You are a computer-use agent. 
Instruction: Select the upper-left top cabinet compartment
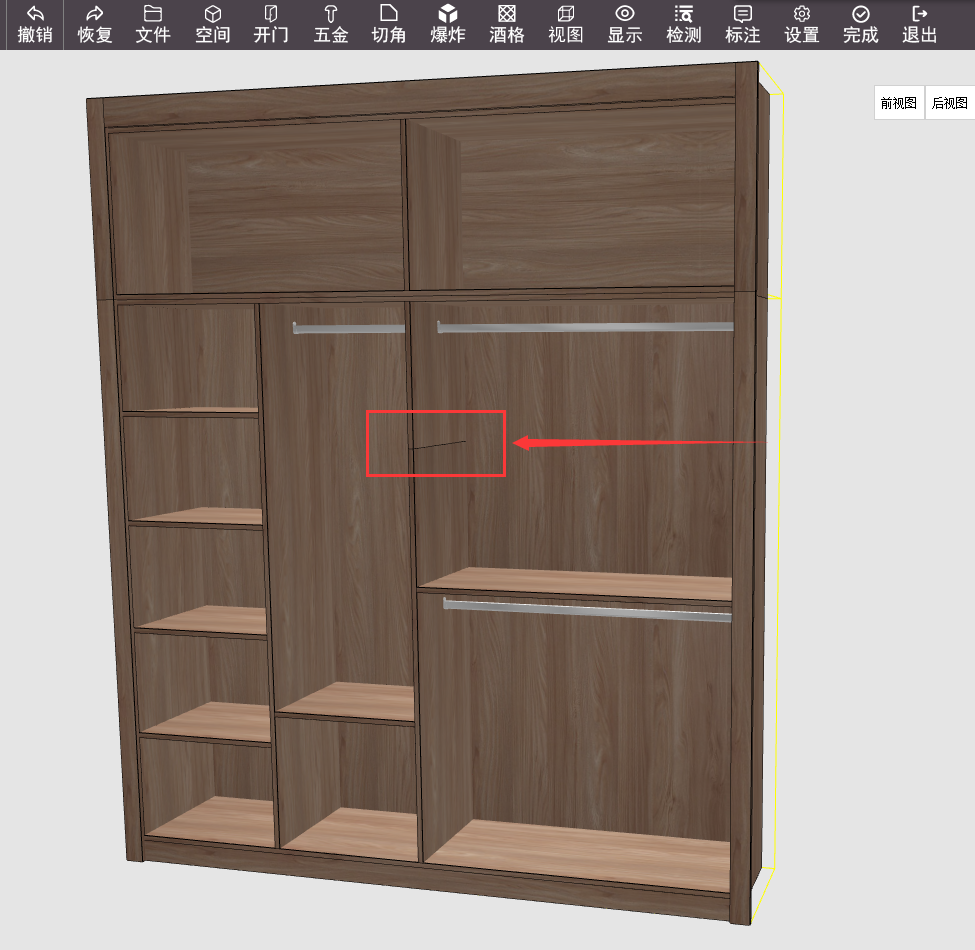[x=256, y=208]
